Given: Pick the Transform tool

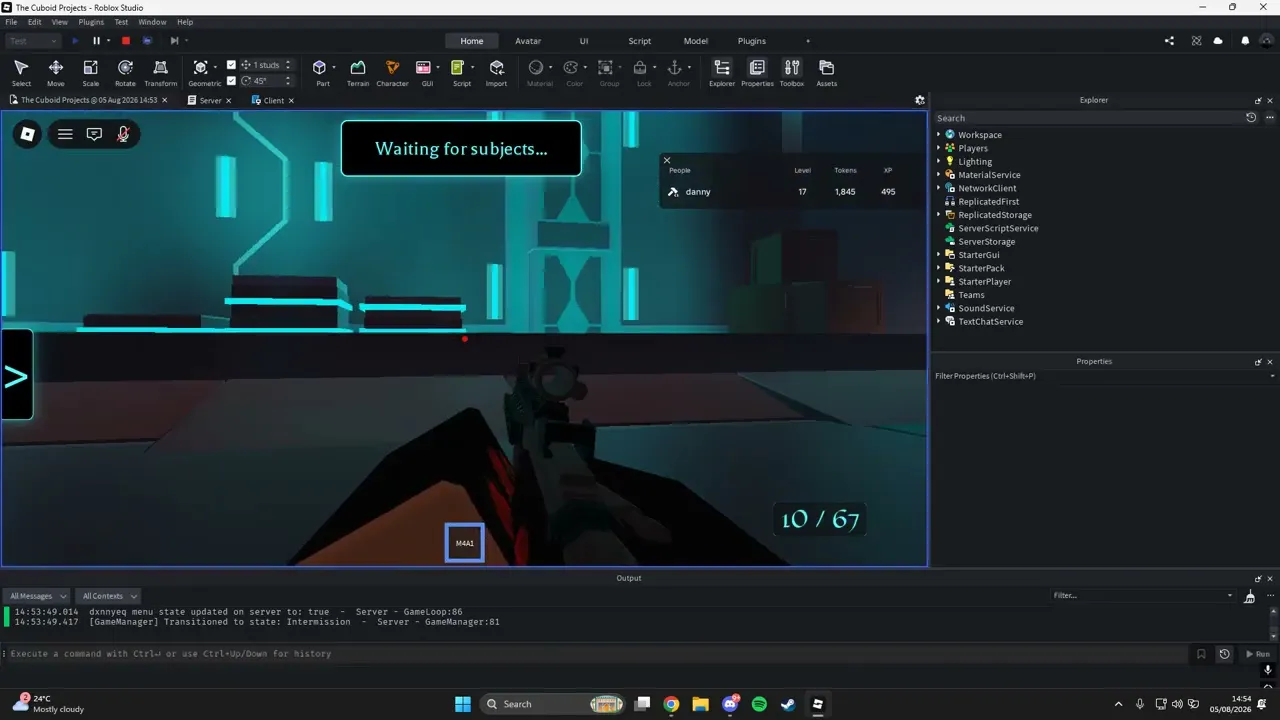Looking at the screenshot, I should click(x=160, y=72).
